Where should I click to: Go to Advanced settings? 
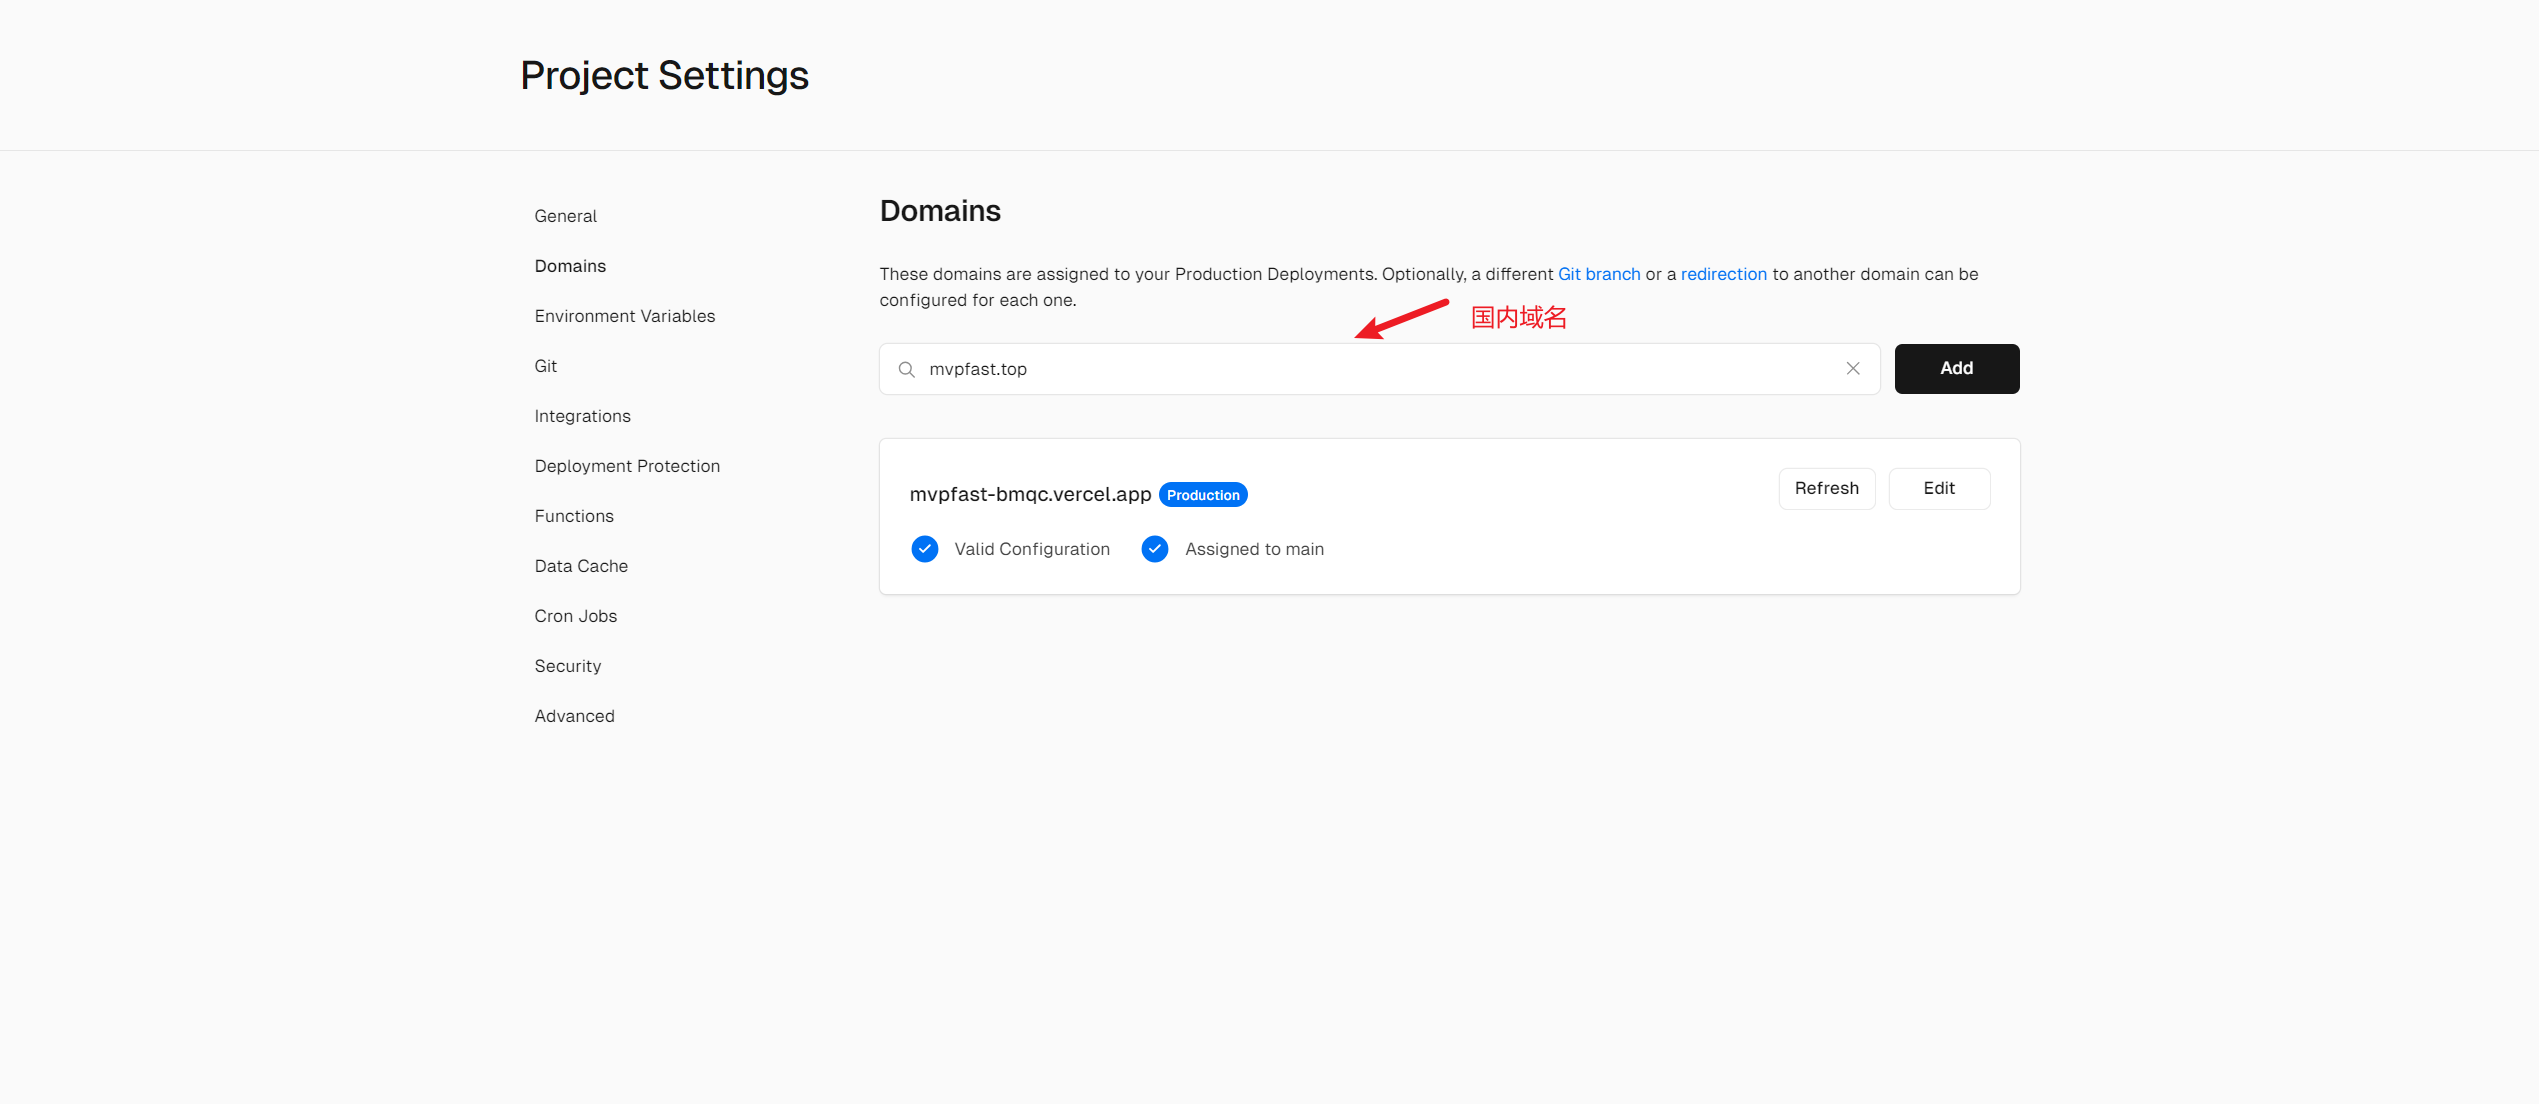coord(574,716)
